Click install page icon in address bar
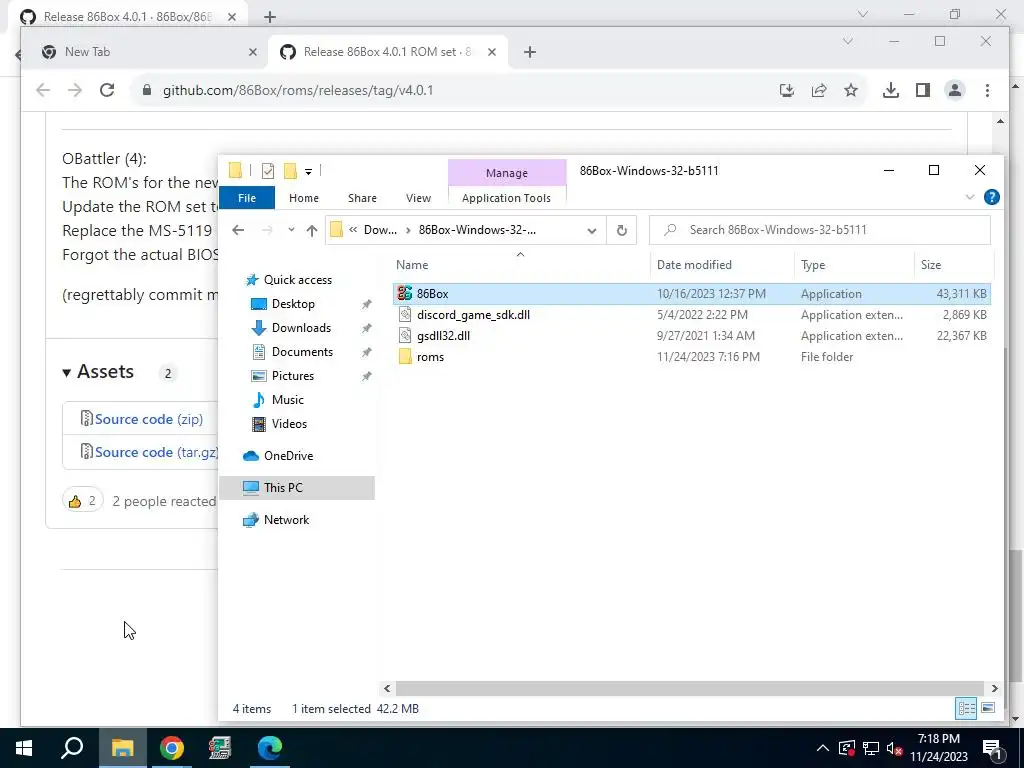The image size is (1024, 768). tap(787, 90)
